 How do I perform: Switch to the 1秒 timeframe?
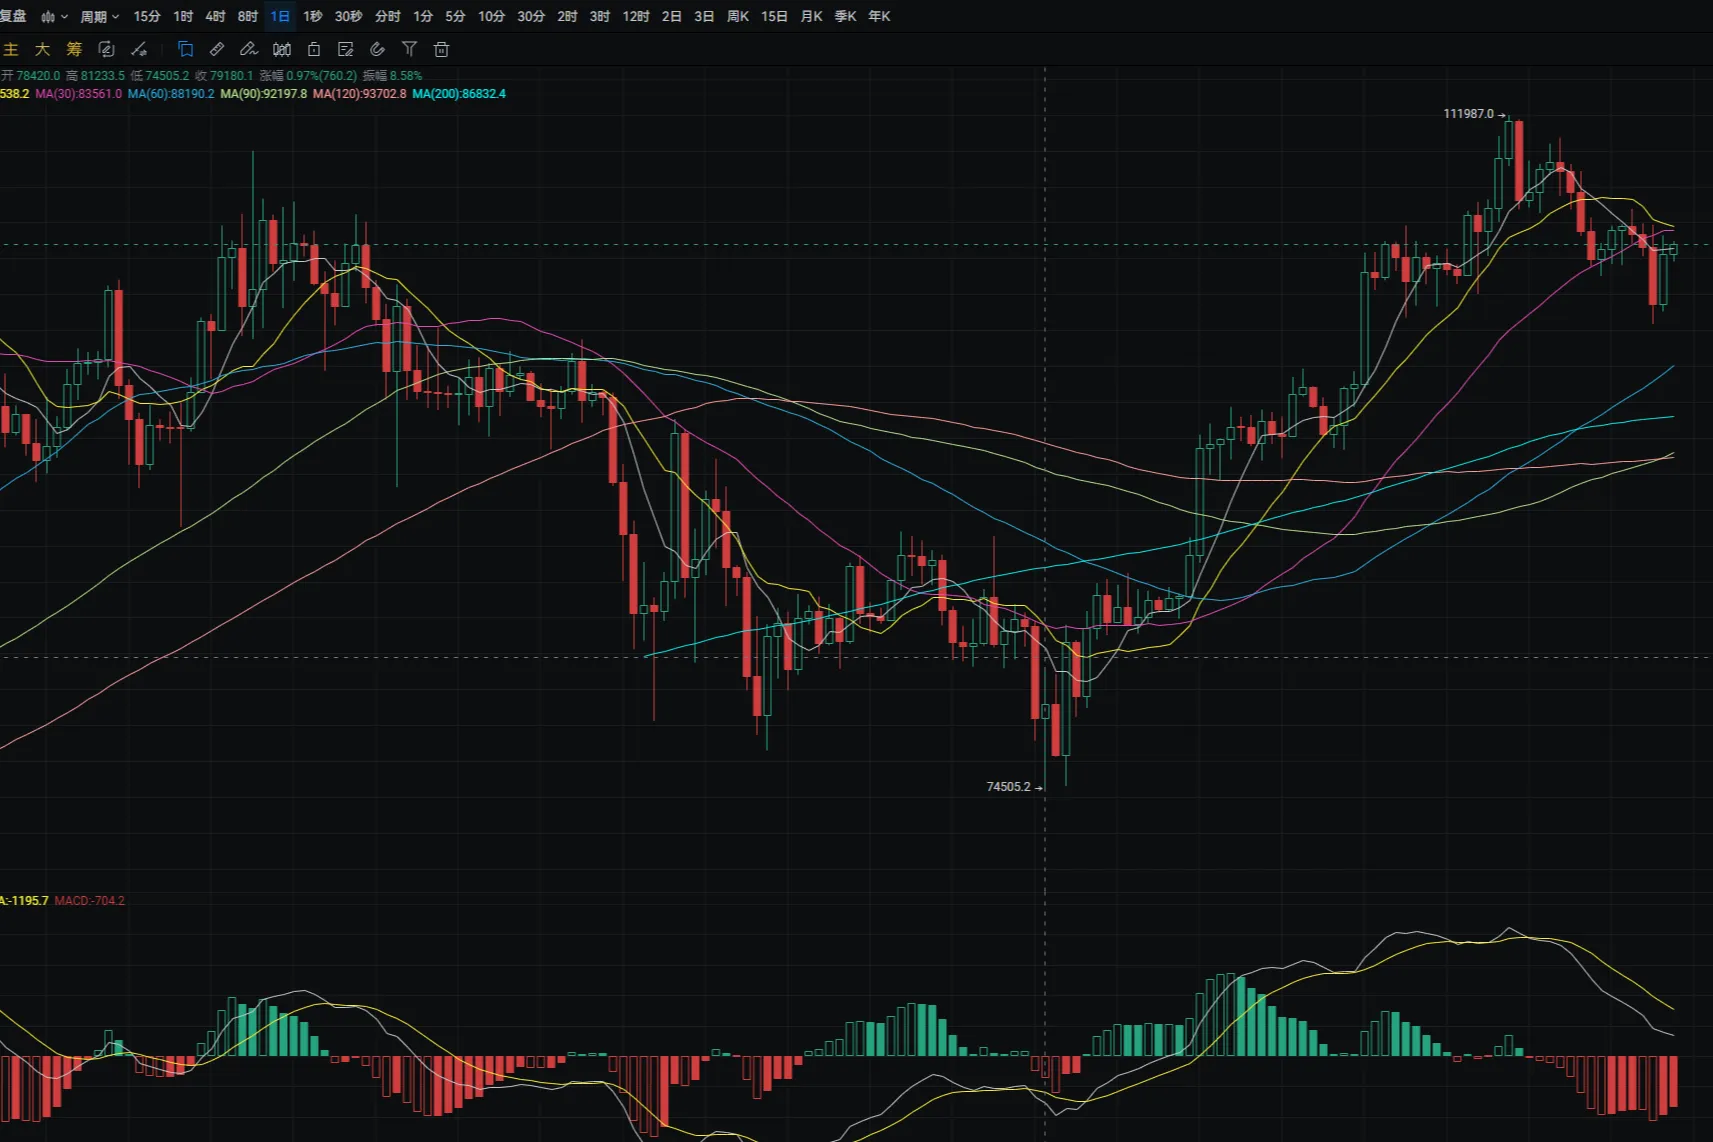[313, 16]
